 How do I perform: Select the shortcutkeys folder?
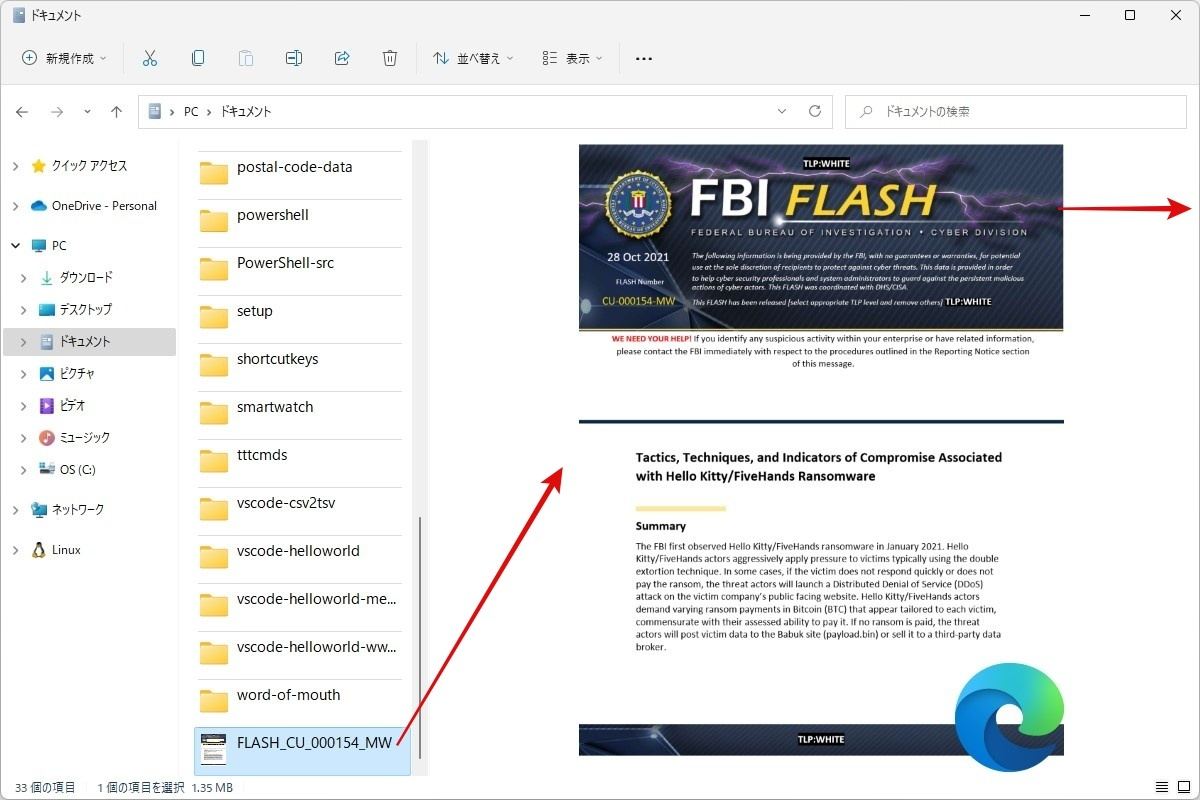(x=299, y=364)
